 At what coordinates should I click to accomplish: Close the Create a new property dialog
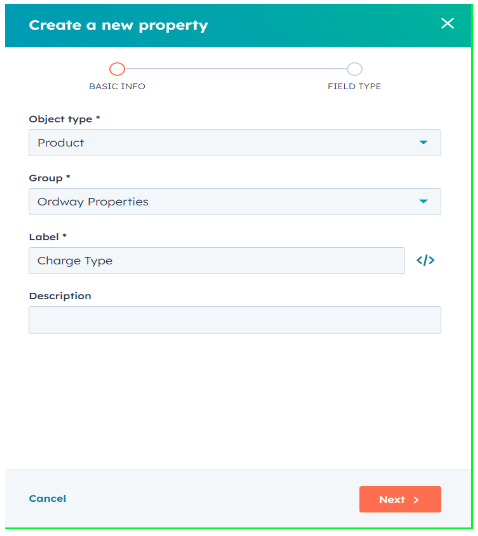(447, 24)
